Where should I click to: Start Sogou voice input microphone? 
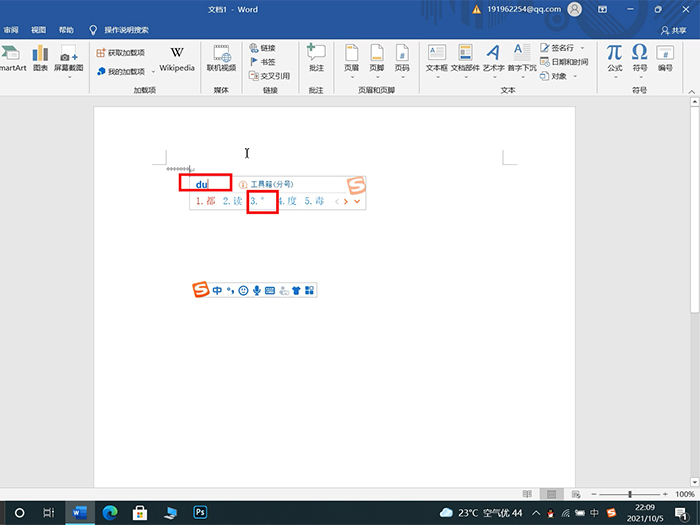(x=257, y=291)
